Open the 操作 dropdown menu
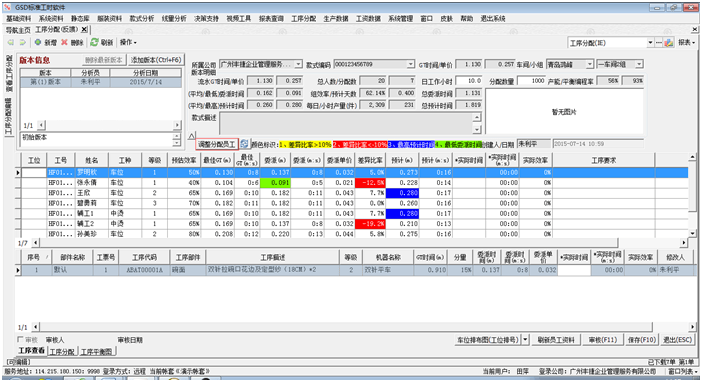Screen dimensions: 702x382 pyautogui.click(x=128, y=43)
